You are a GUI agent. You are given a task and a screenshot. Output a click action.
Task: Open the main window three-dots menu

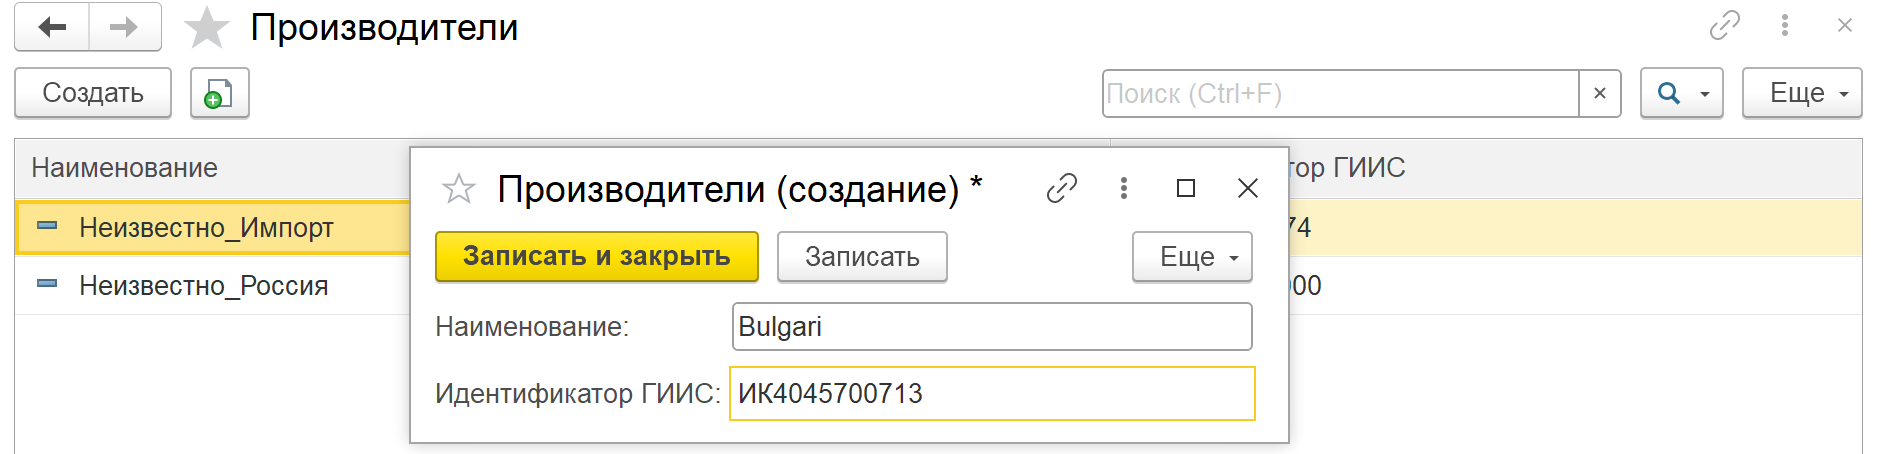[1785, 25]
